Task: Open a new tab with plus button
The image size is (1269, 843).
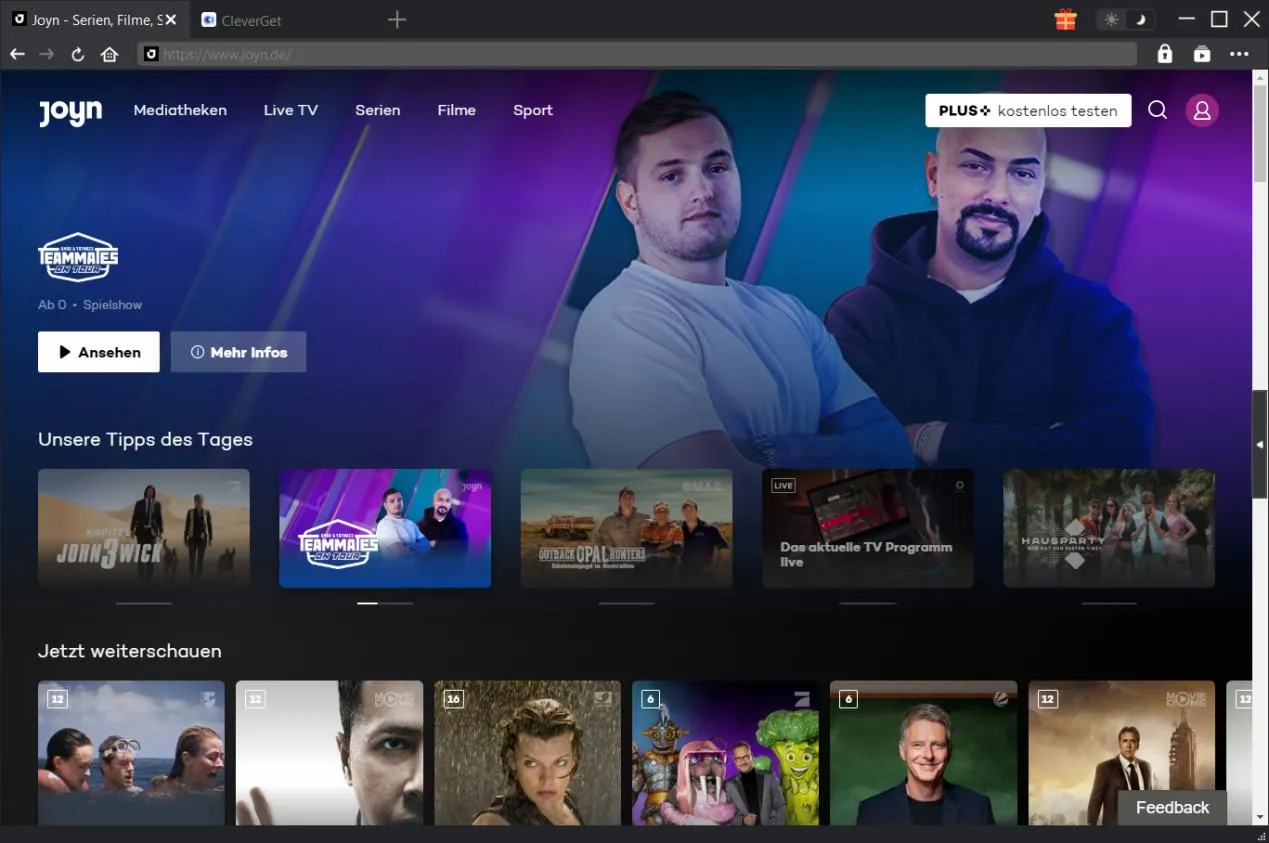Action: point(397,19)
